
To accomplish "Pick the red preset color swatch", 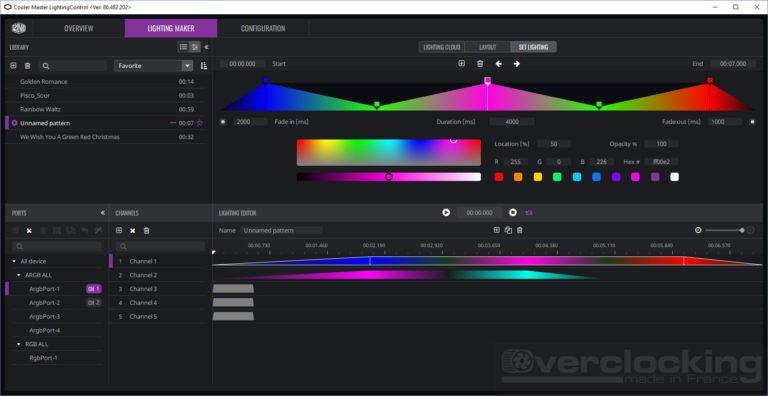I will (499, 177).
